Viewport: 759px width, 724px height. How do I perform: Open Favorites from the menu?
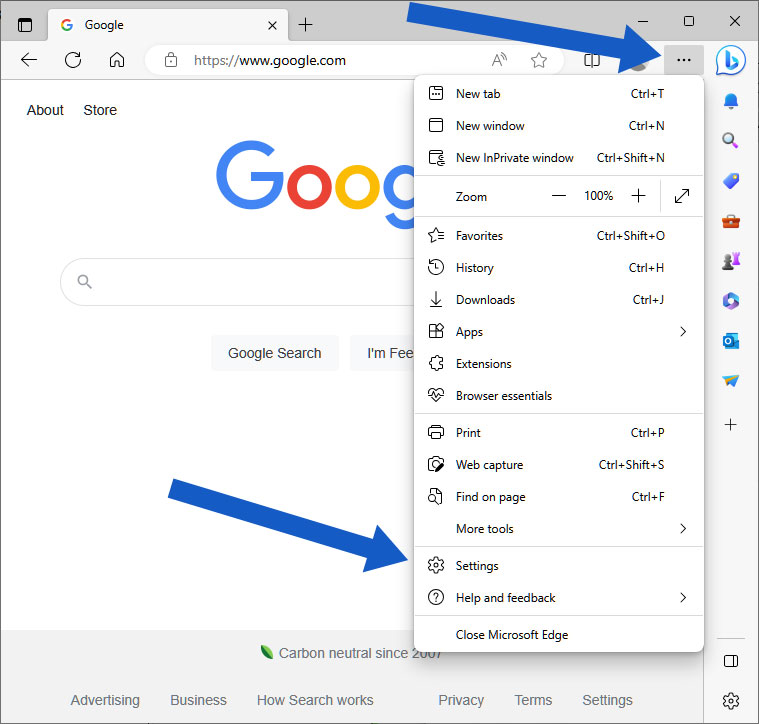click(559, 236)
